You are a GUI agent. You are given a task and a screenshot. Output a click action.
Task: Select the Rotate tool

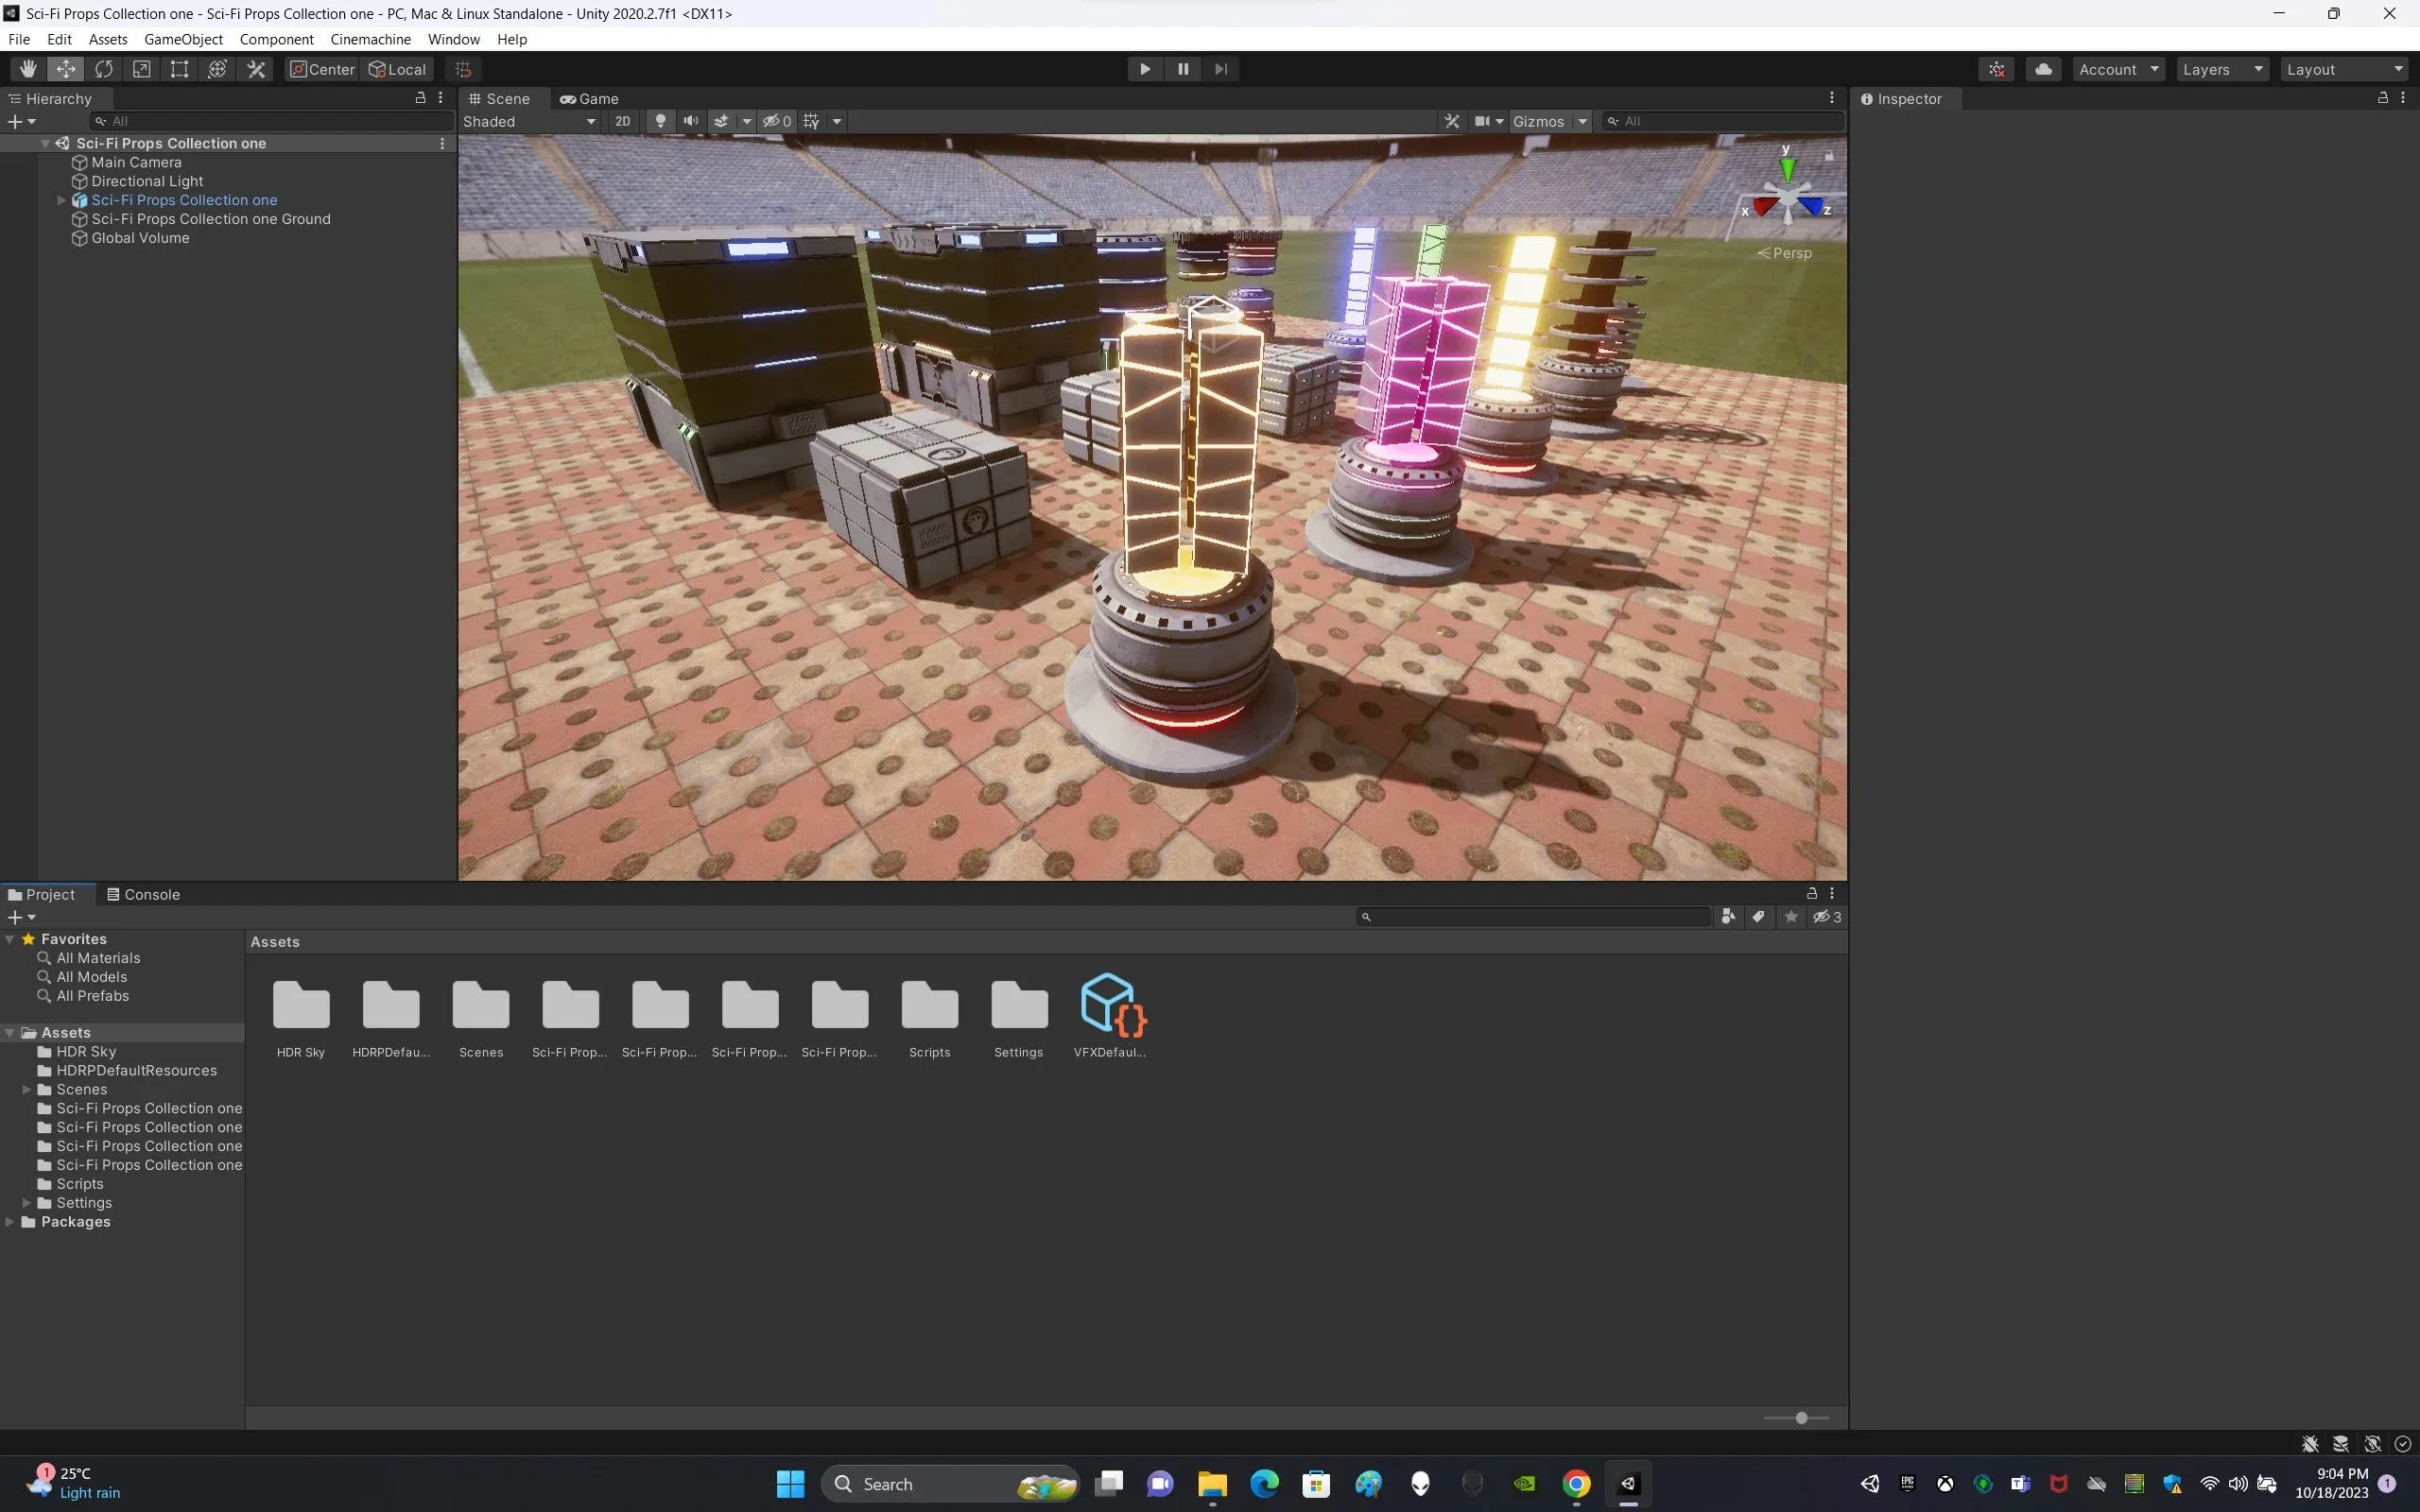click(104, 69)
